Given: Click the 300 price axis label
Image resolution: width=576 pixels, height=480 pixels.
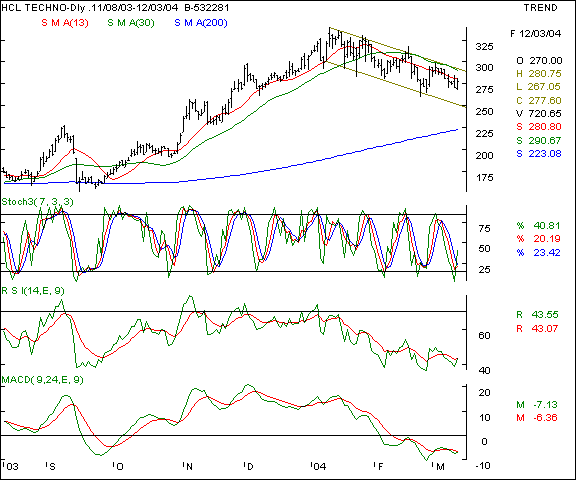Looking at the screenshot, I should 484,68.
